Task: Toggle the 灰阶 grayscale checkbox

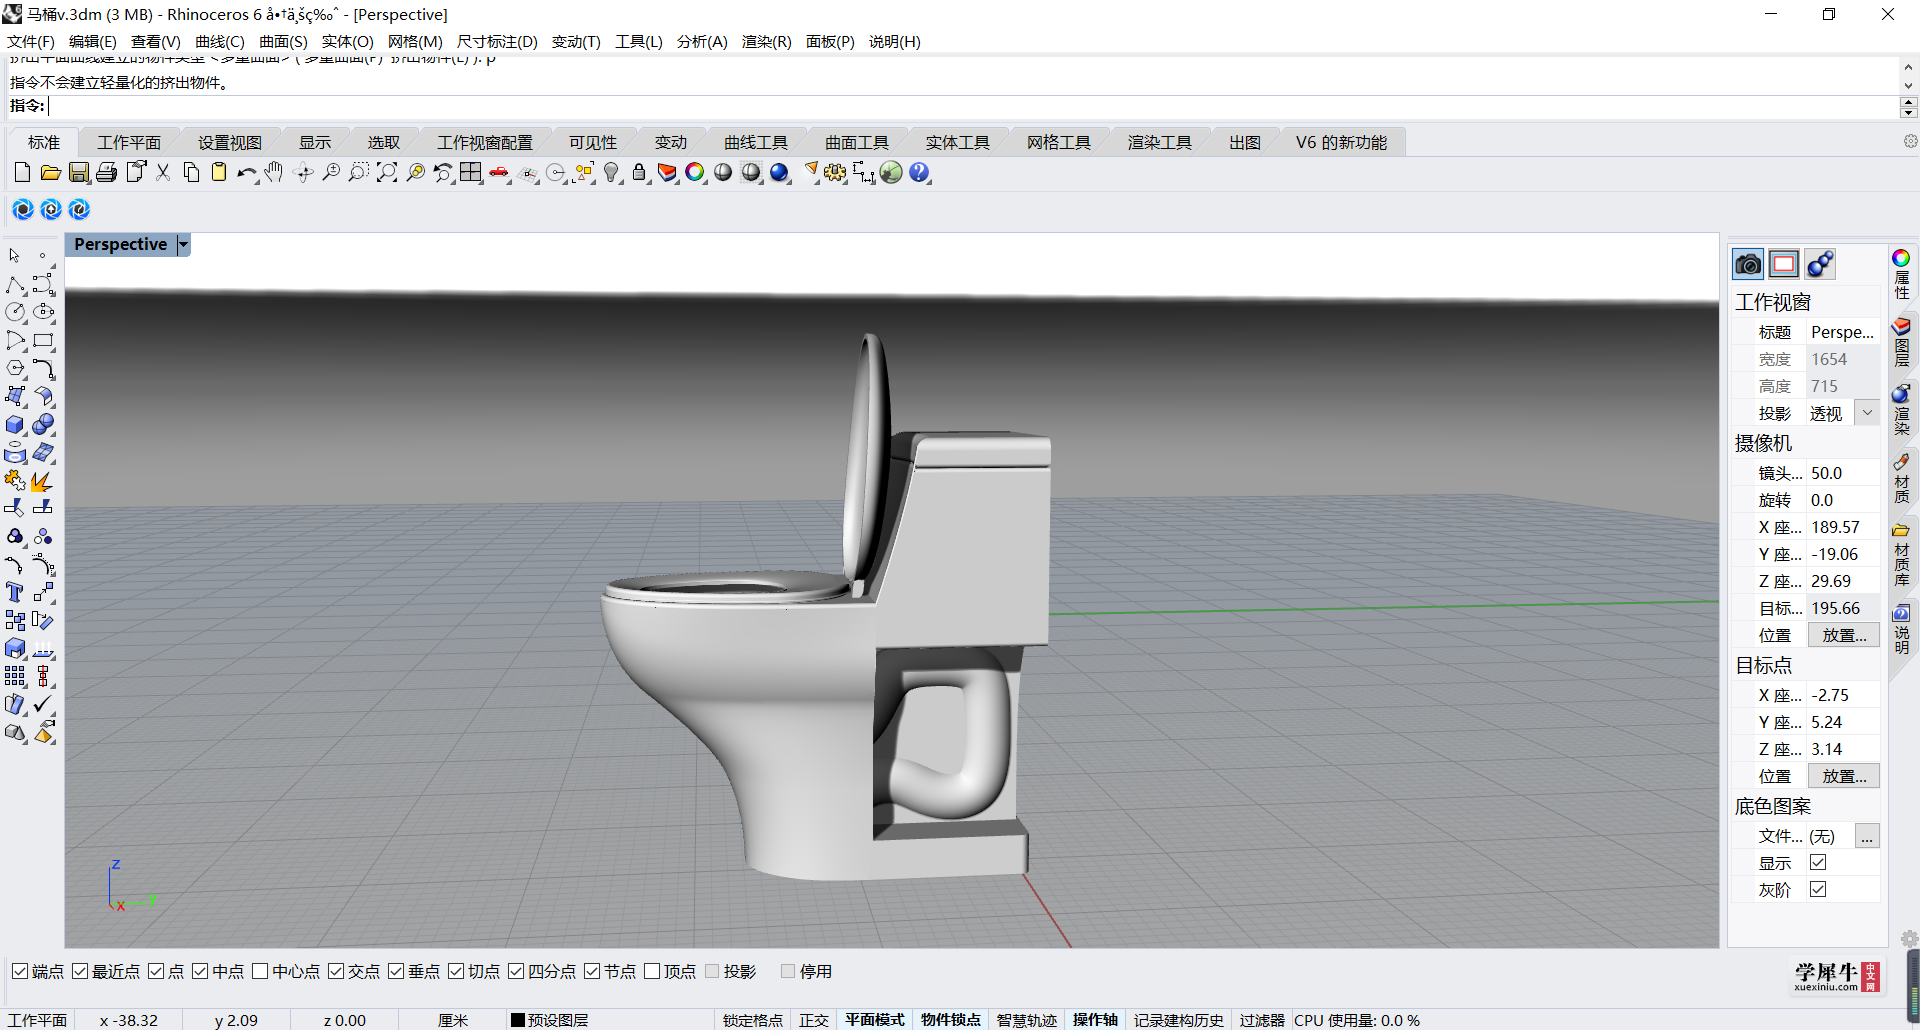Action: tap(1818, 889)
